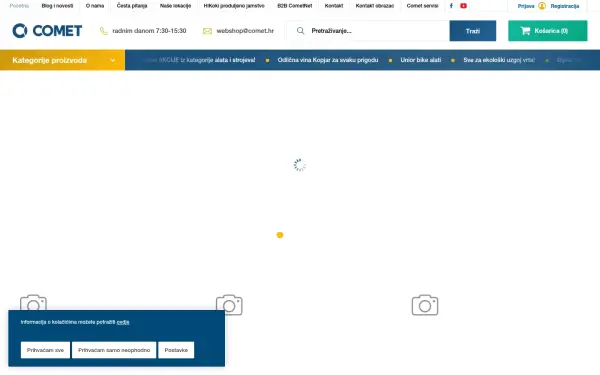Image resolution: width=600 pixels, height=375 pixels.
Task: Click the user profile icon beside Prijava
Action: [x=542, y=6]
